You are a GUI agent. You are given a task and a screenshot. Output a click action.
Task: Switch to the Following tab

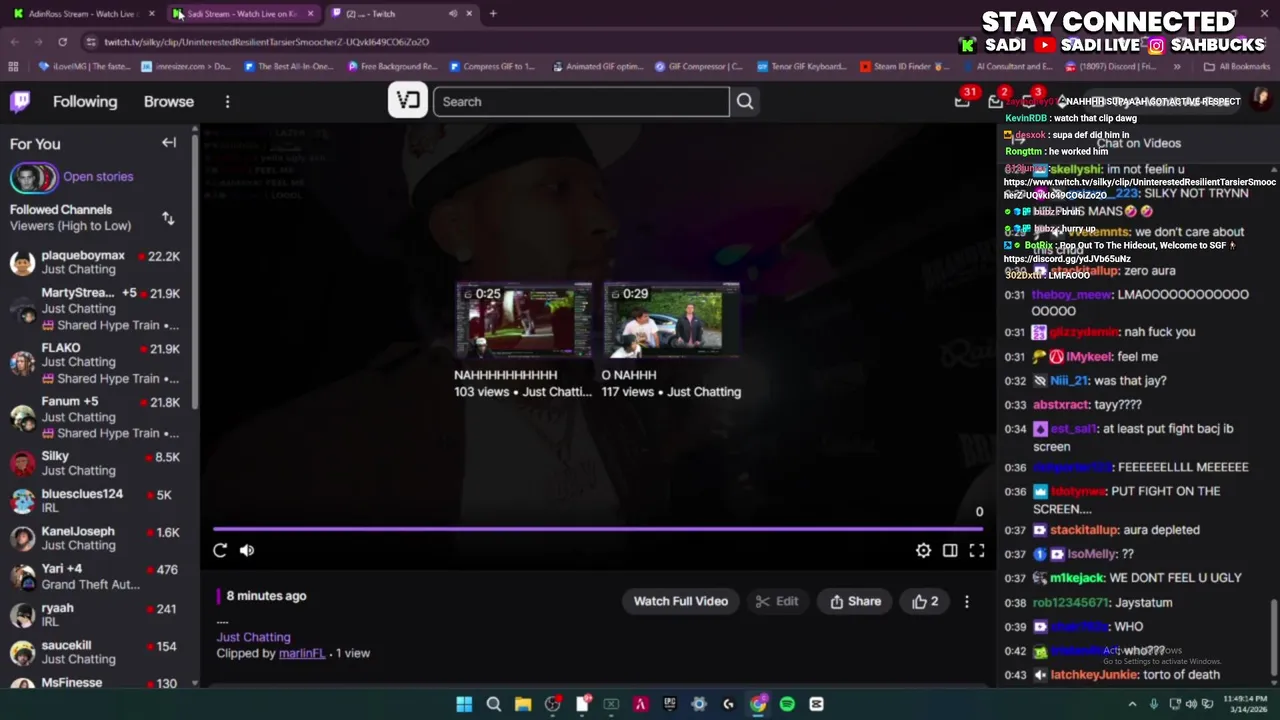point(85,102)
